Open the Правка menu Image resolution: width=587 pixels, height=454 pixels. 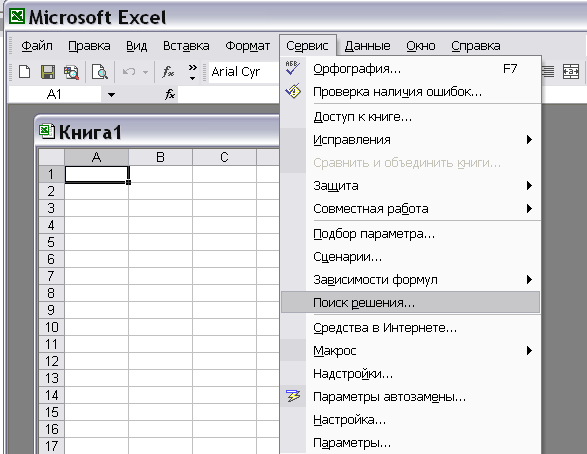[89, 46]
